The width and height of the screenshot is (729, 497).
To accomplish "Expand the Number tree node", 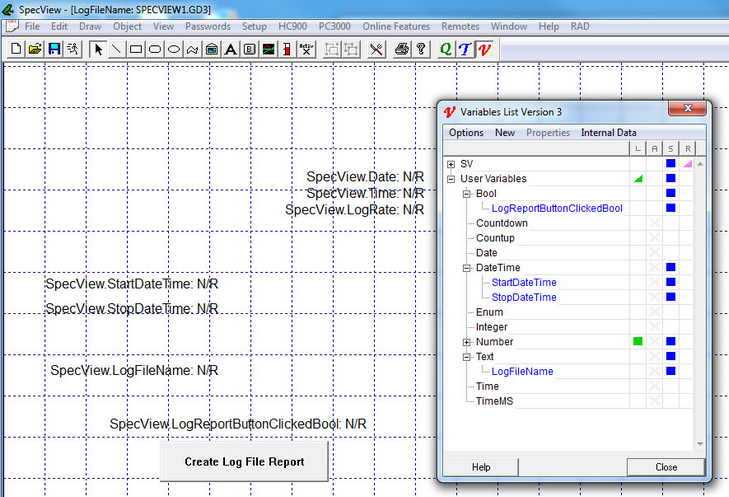I will coord(467,342).
